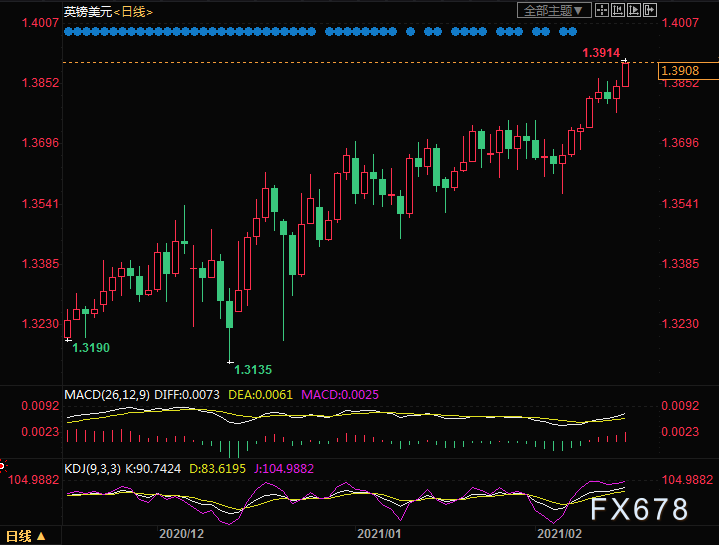
Task: Select the 1.3914 high price marker
Action: (601, 53)
